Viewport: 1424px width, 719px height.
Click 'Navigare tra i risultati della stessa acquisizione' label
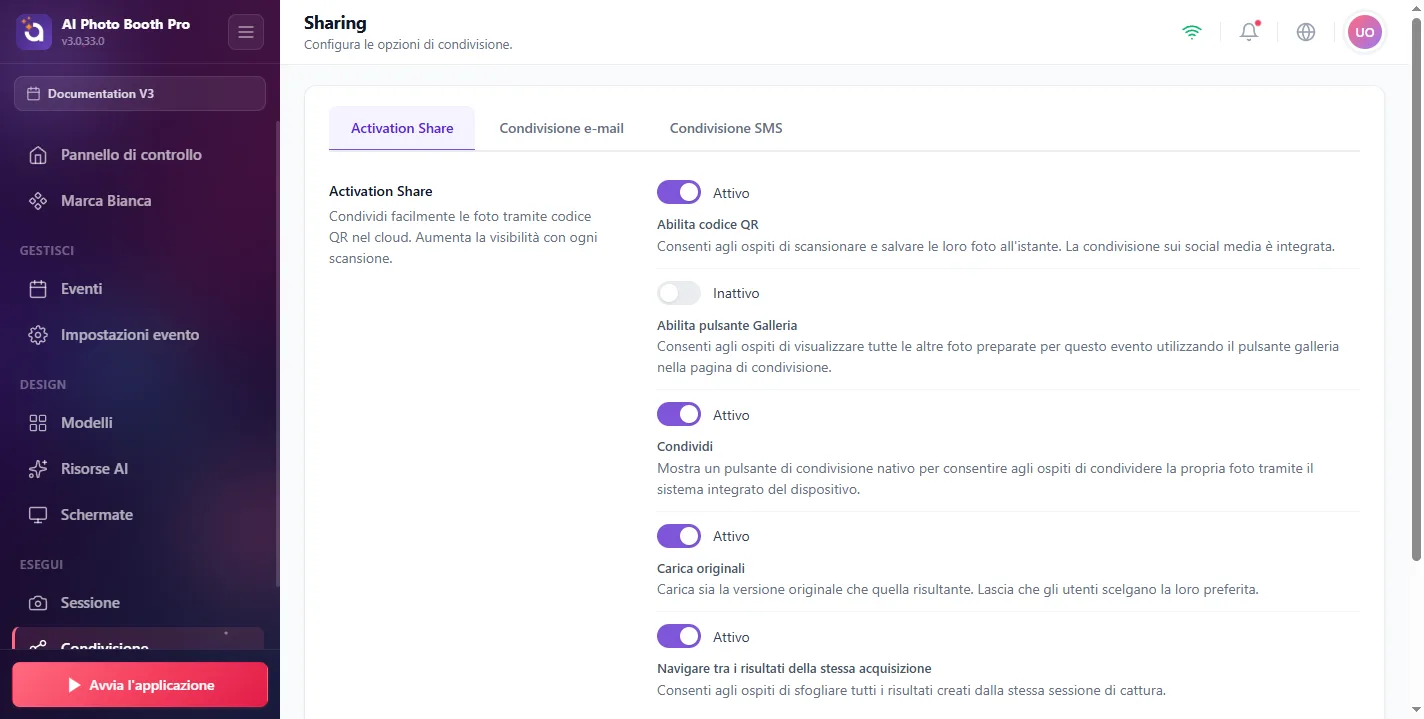pos(794,668)
